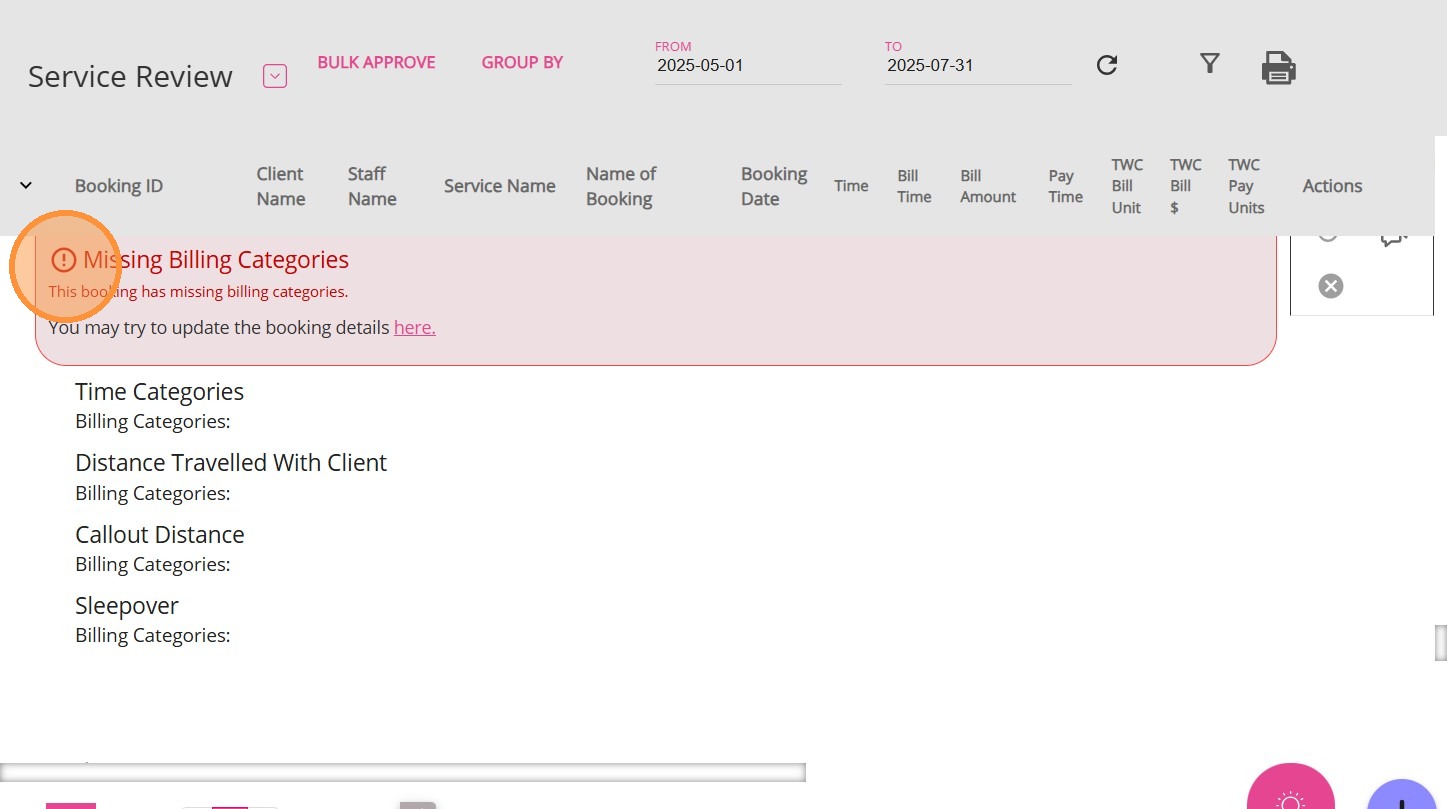Click the Service Review page title

click(130, 77)
